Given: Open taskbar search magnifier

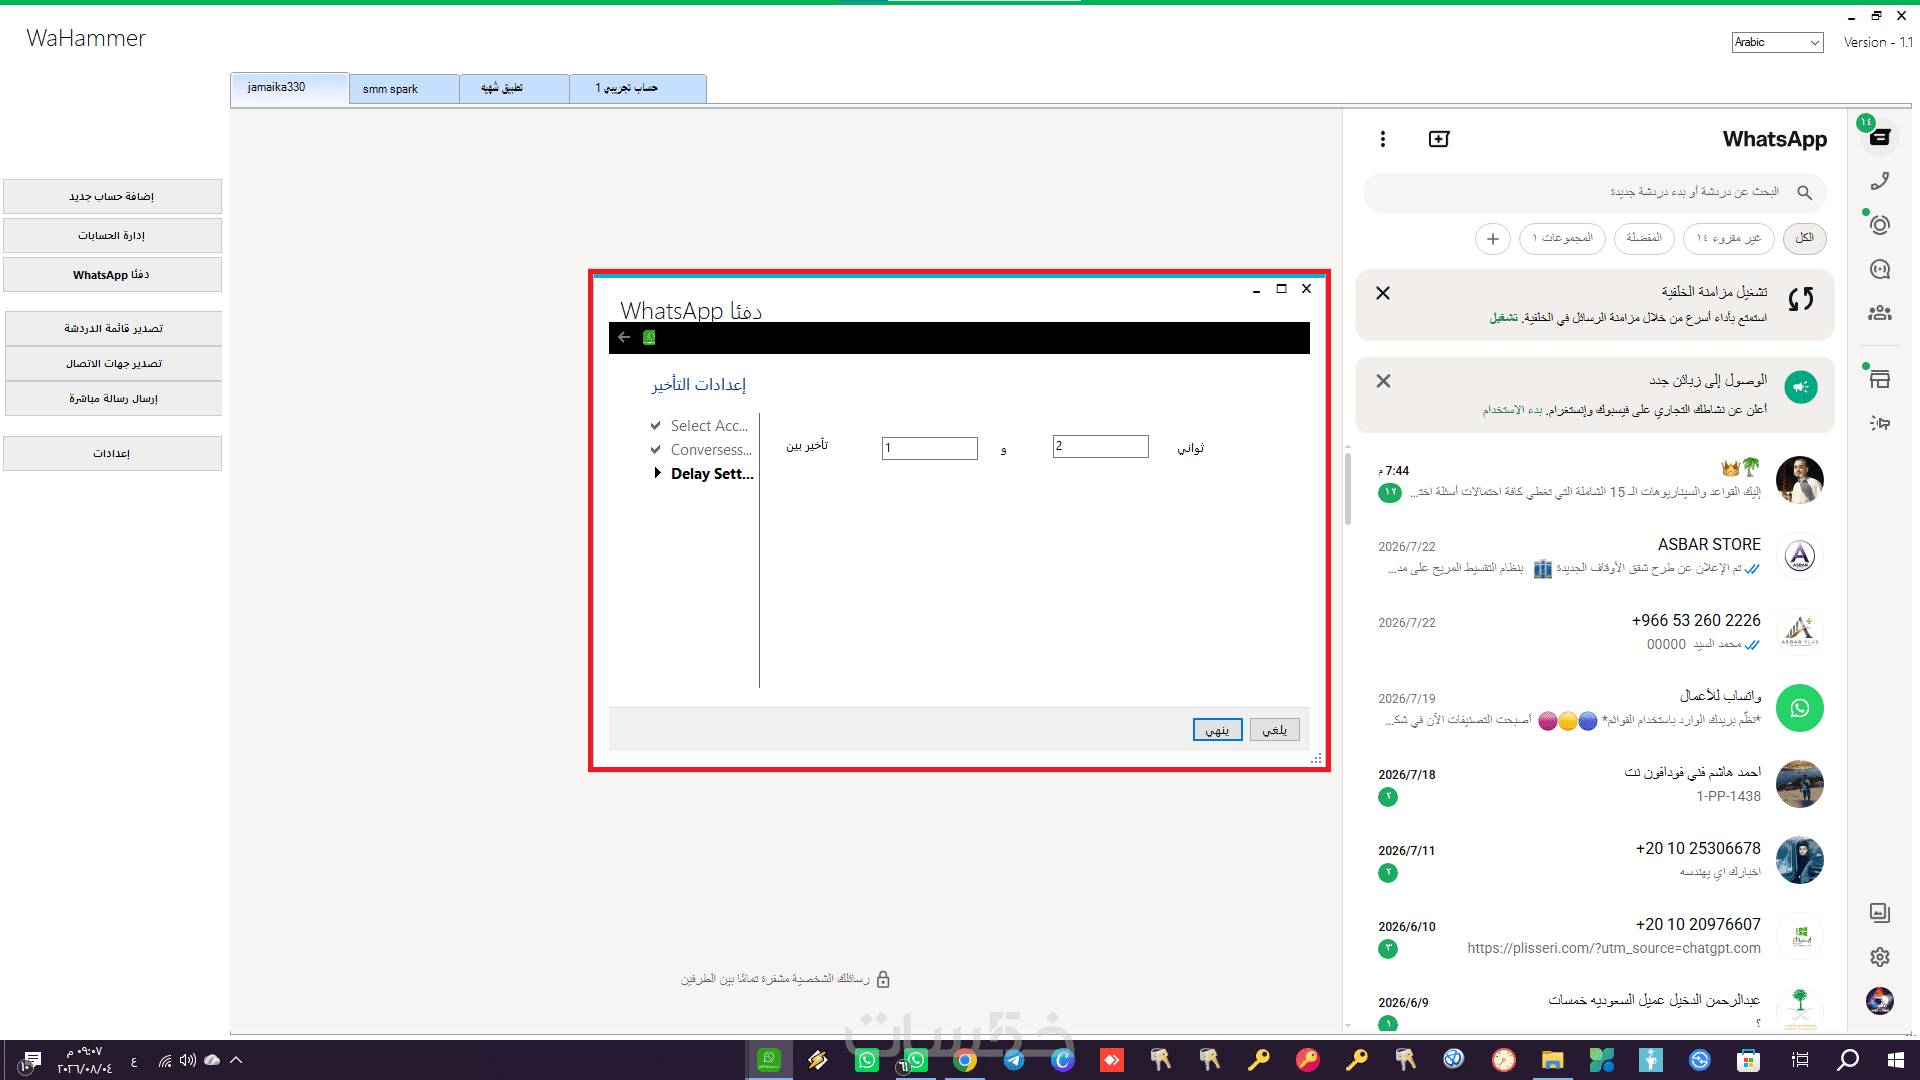Looking at the screenshot, I should click(1848, 1060).
